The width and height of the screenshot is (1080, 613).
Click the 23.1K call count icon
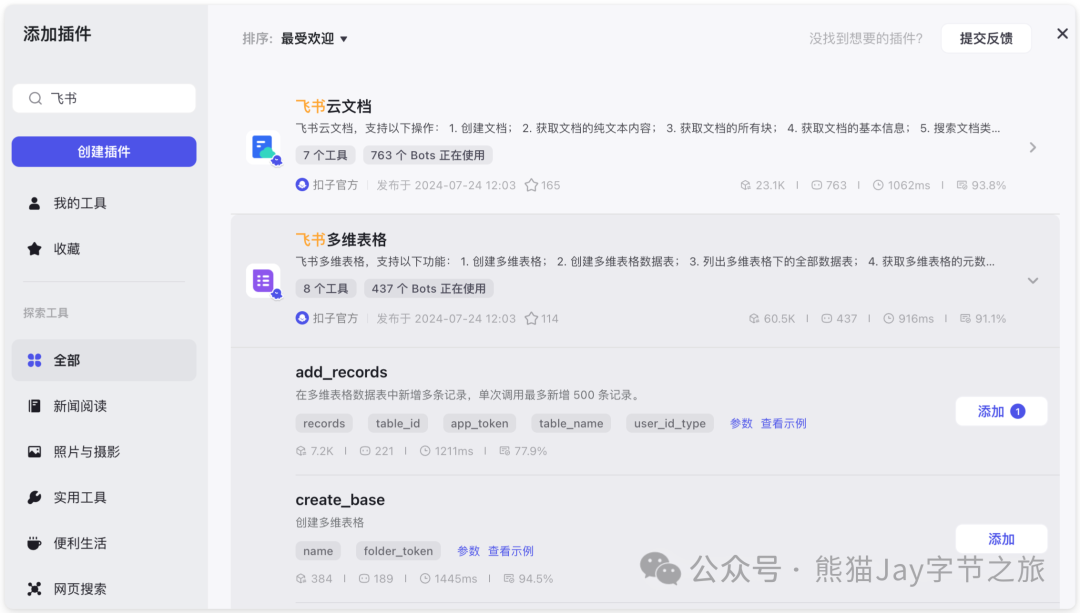point(745,185)
